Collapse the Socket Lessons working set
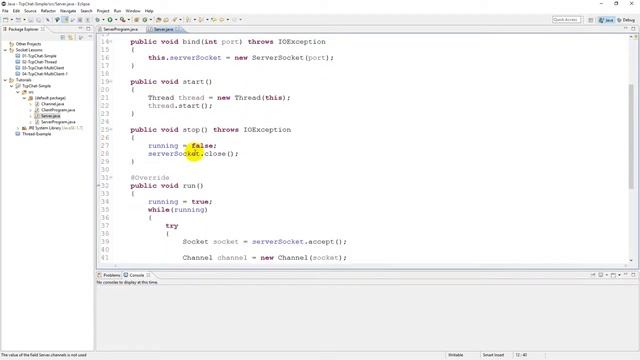The height and width of the screenshot is (360, 640). click(5, 50)
